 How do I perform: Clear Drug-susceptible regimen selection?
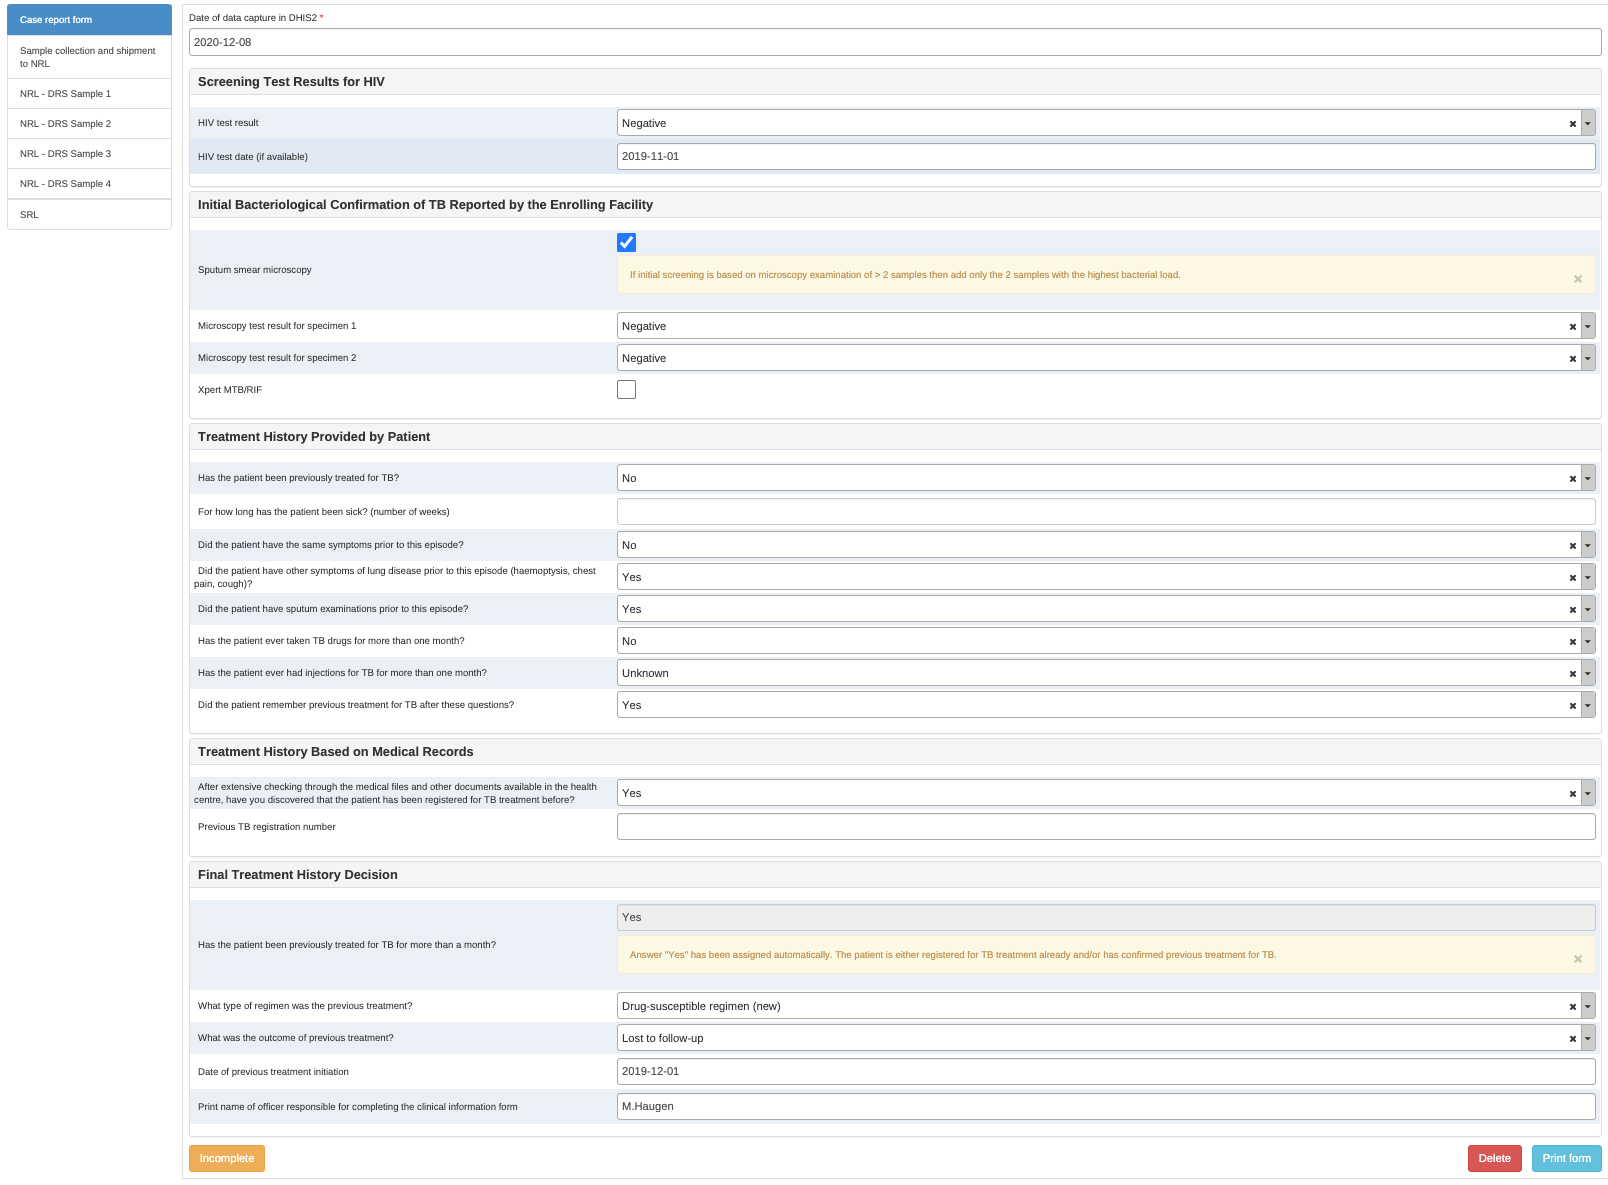click(1572, 1007)
